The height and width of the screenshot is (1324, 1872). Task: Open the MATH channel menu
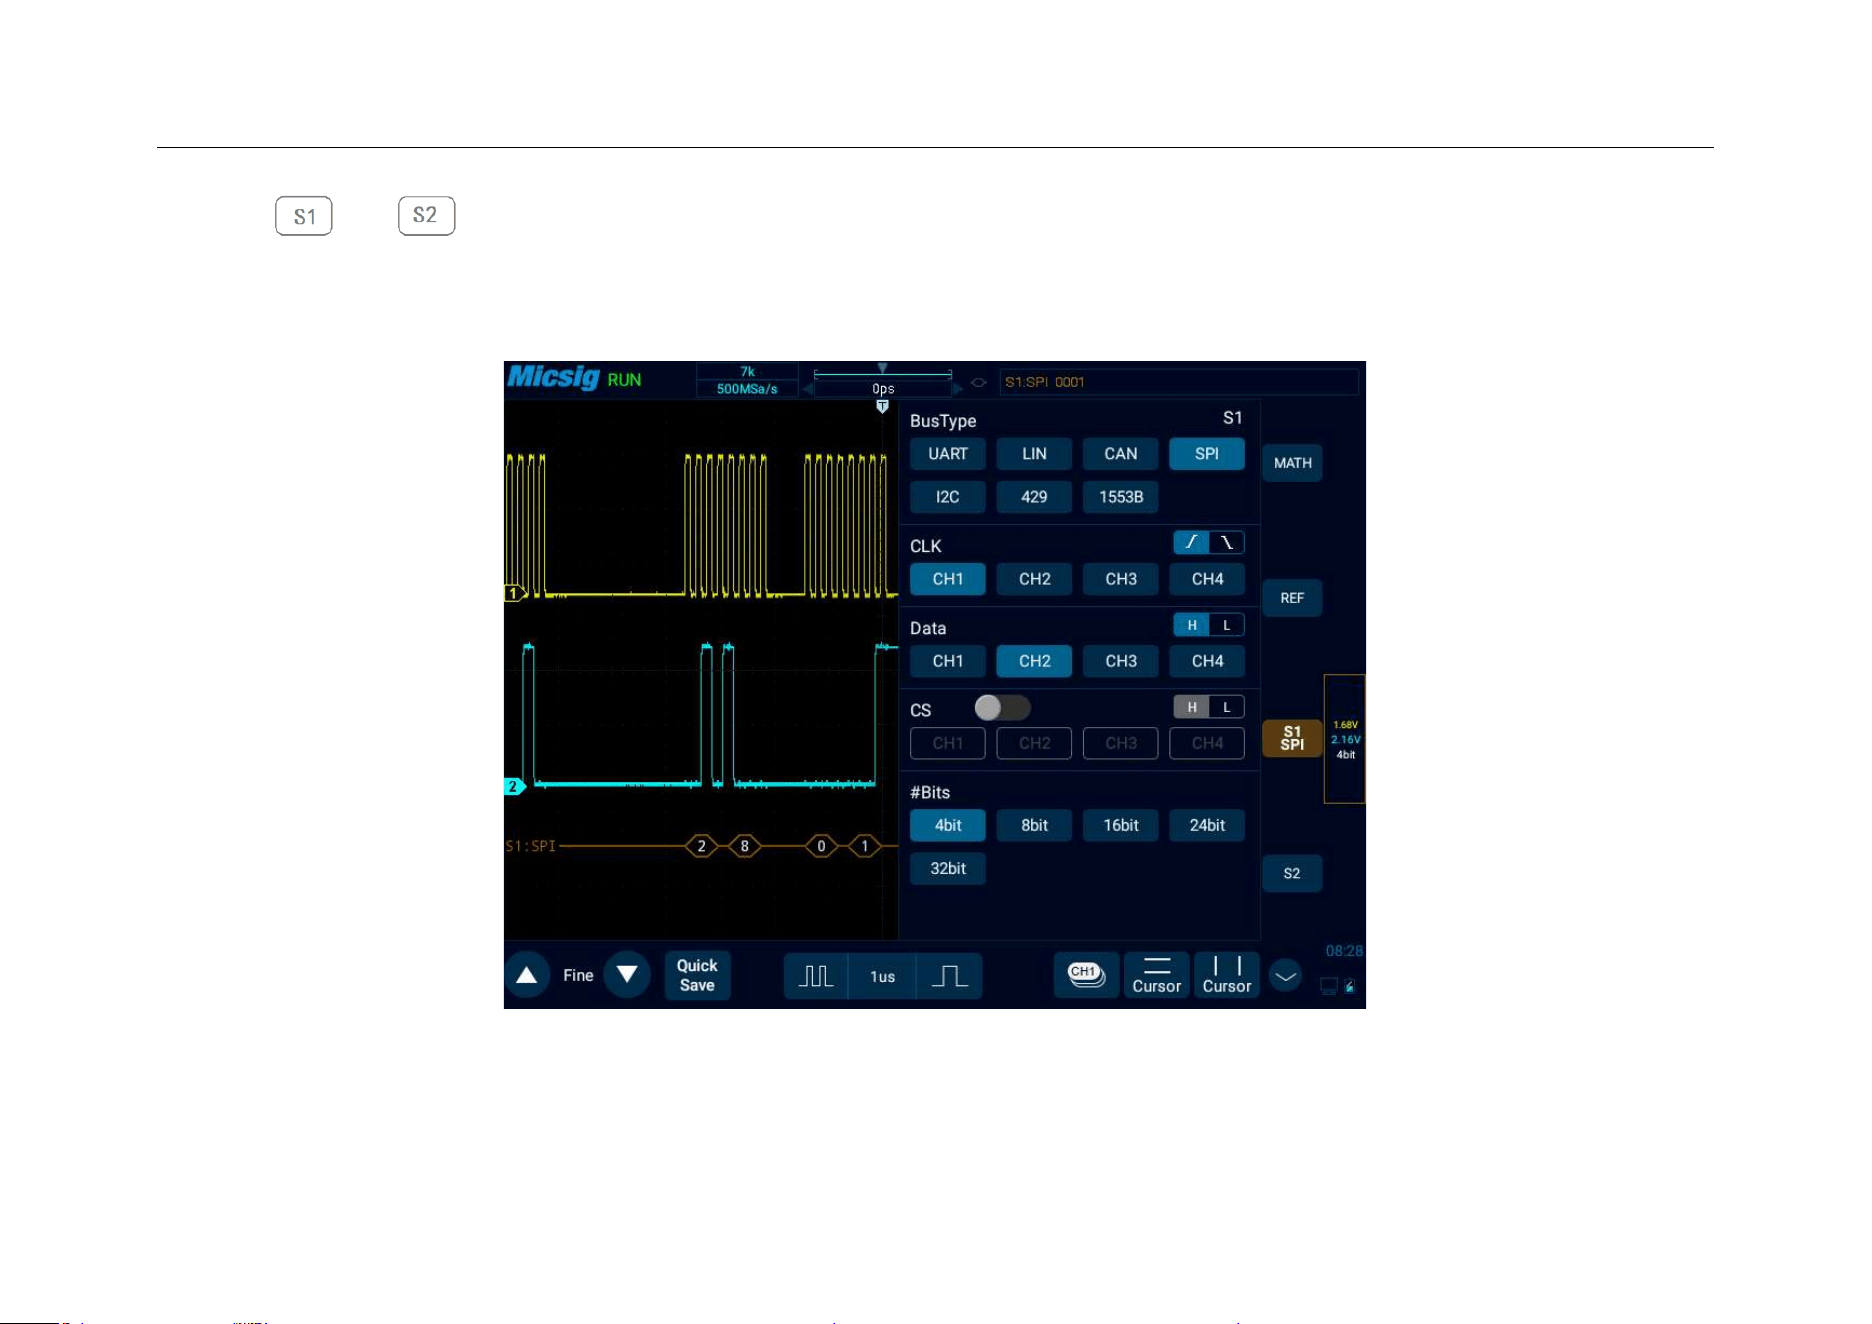(1292, 463)
